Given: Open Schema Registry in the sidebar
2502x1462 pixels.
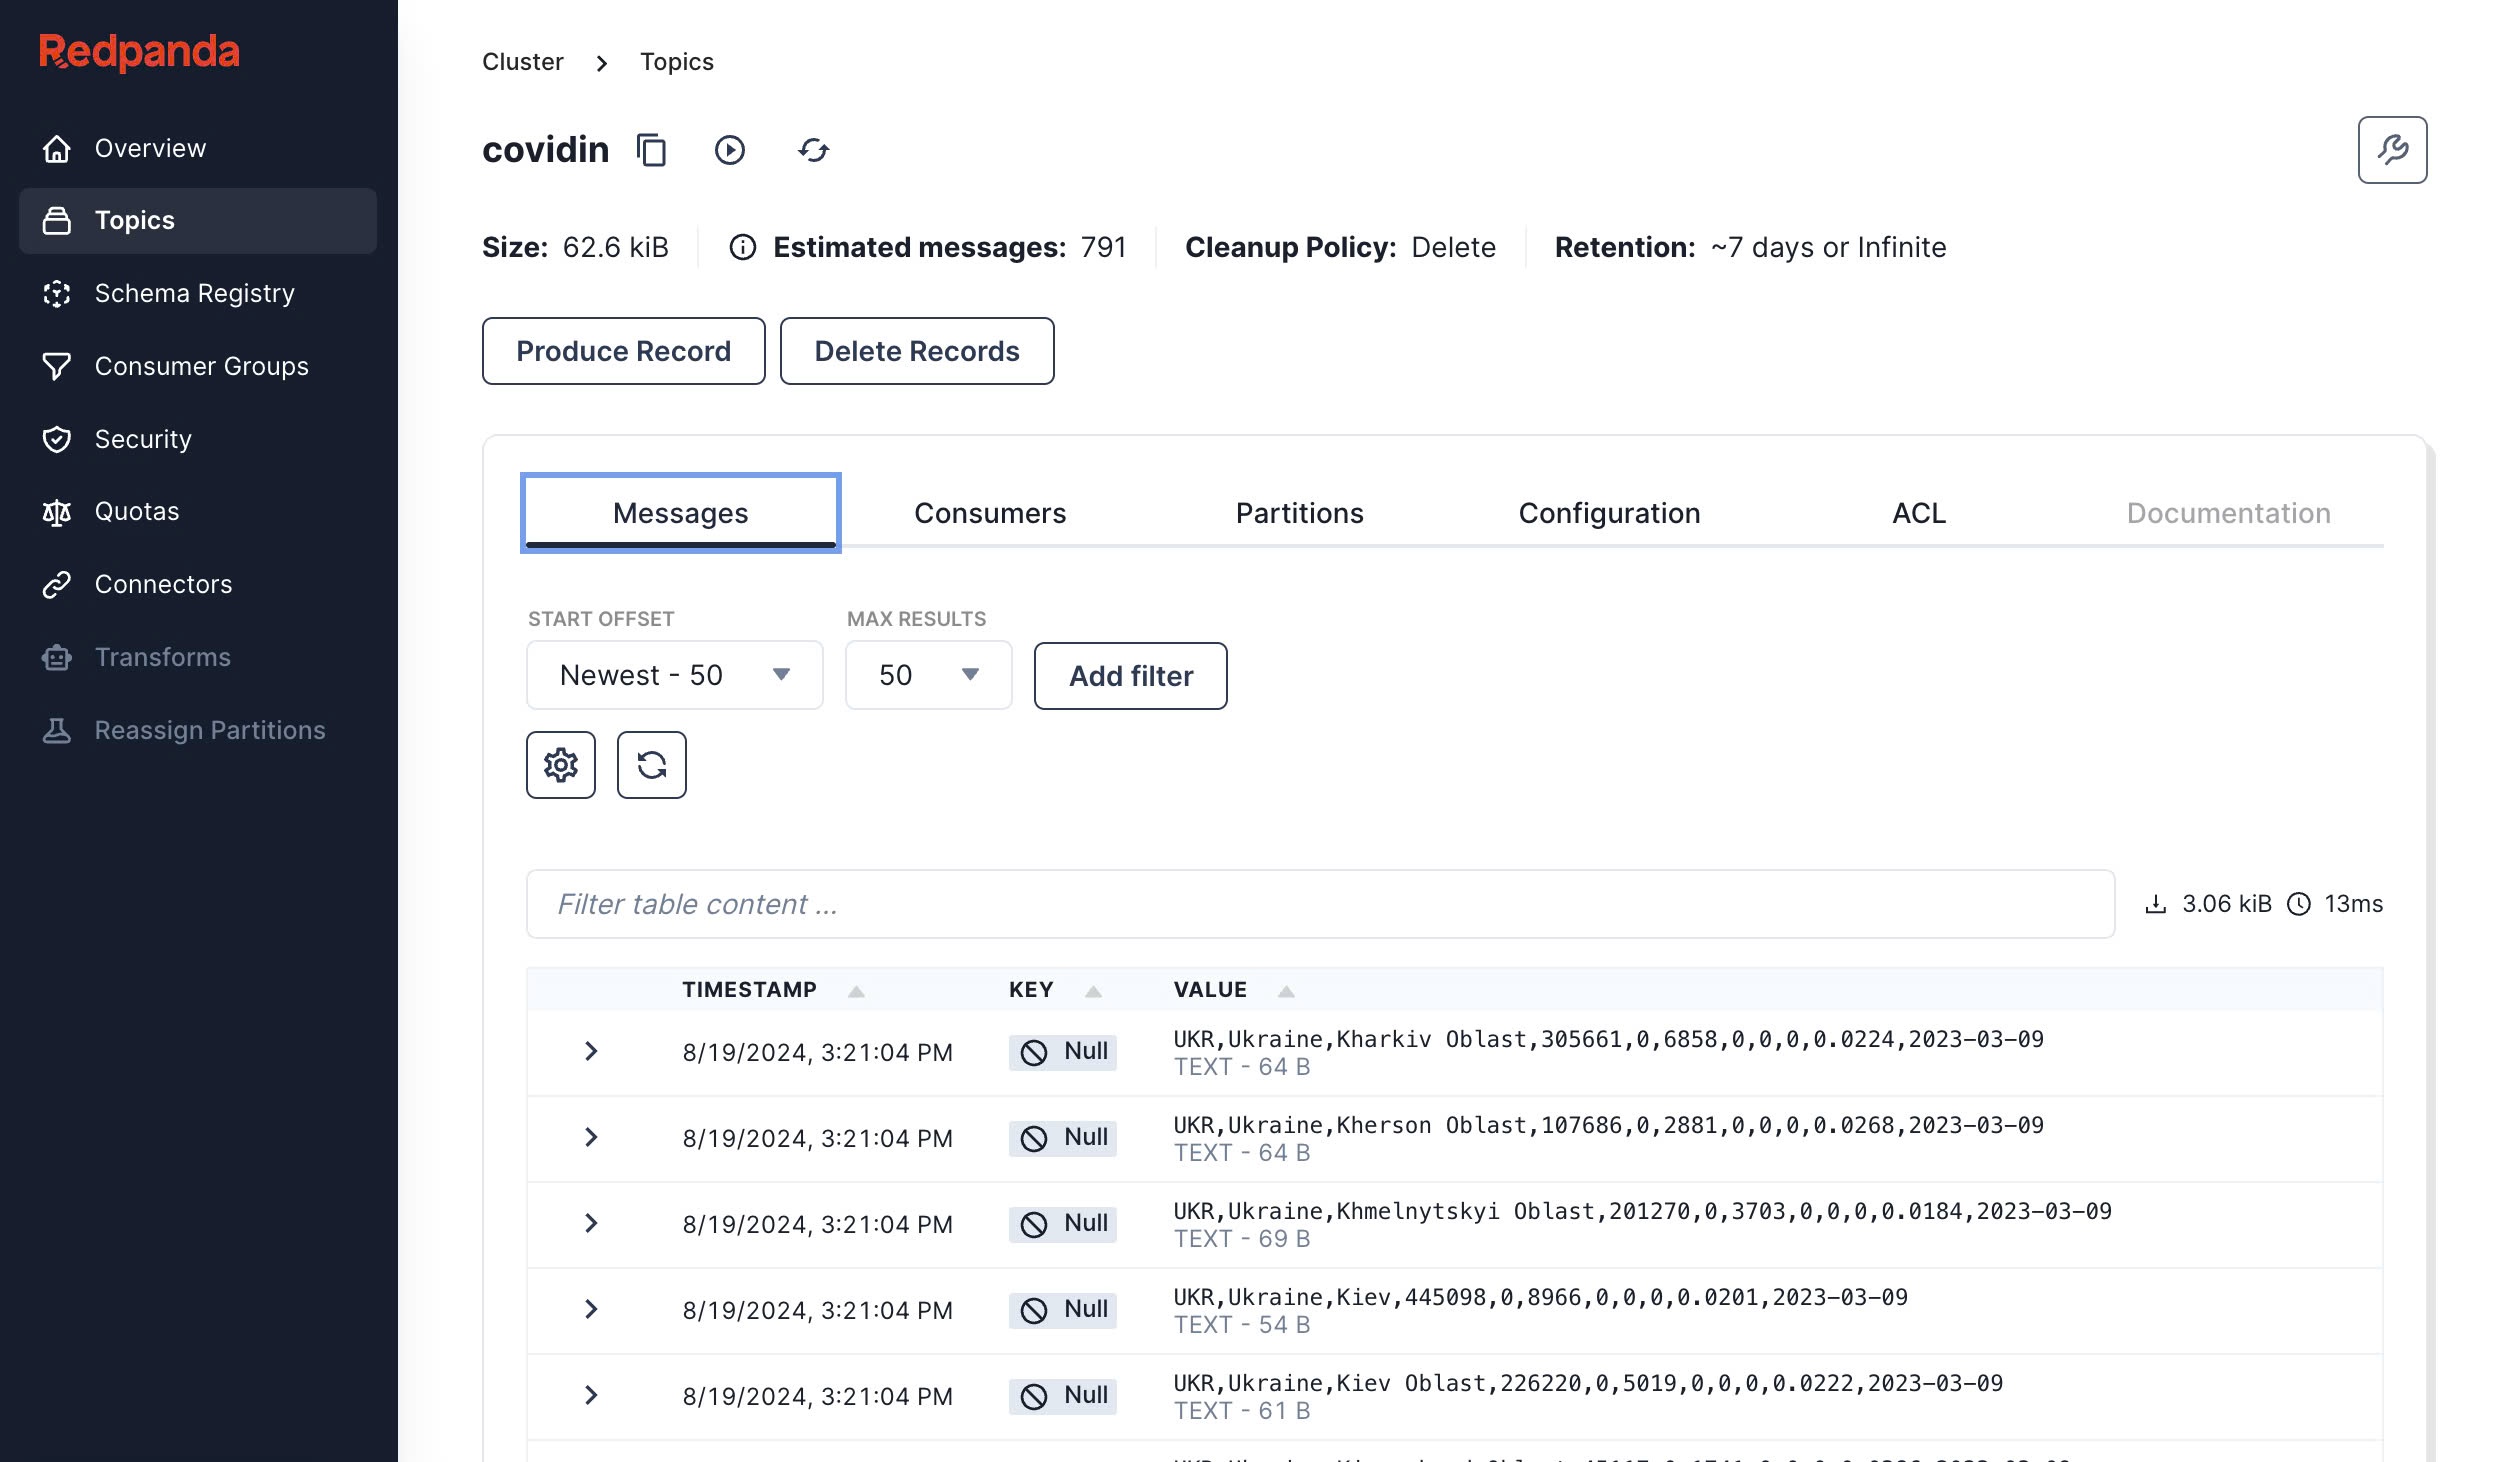Looking at the screenshot, I should 198,293.
